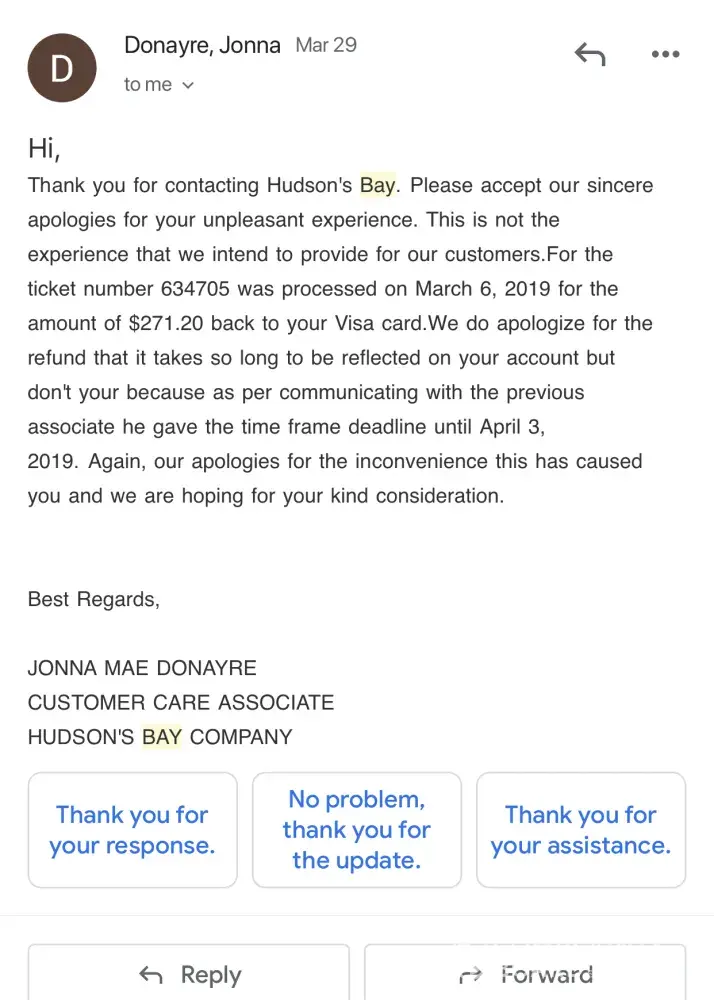Click the highlighted "Bay" in the first sentence
The width and height of the screenshot is (714, 1000).
(378, 185)
